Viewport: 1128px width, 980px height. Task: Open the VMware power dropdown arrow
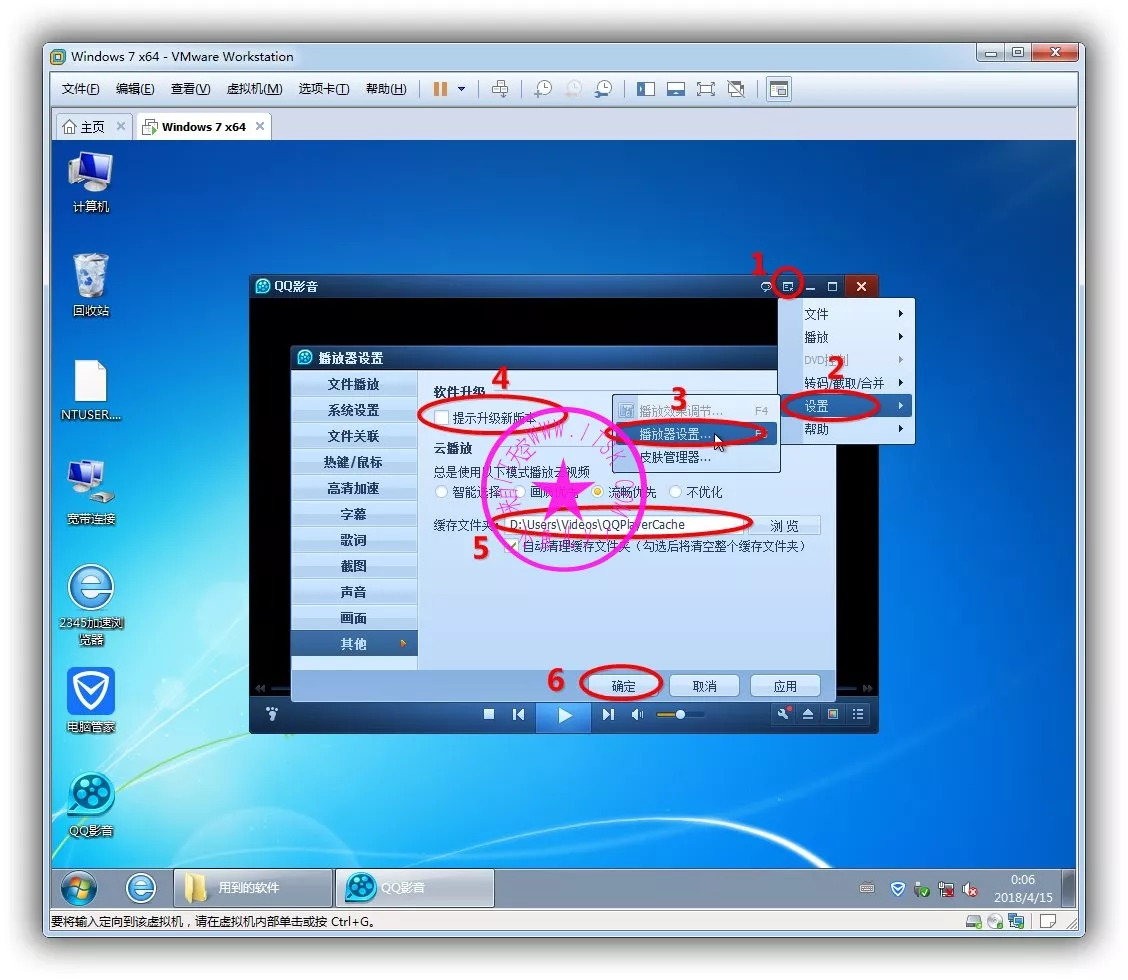[x=461, y=89]
